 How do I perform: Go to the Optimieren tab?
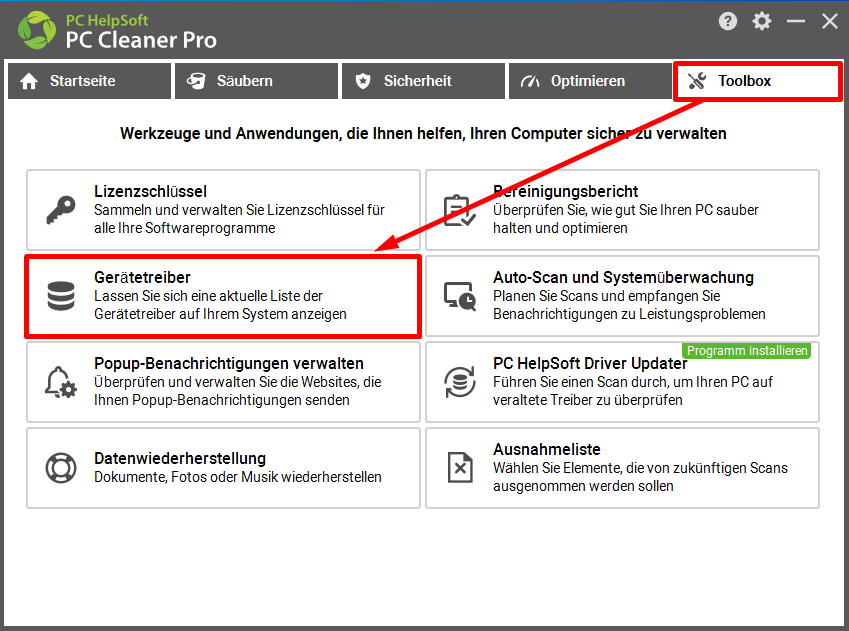(x=590, y=81)
